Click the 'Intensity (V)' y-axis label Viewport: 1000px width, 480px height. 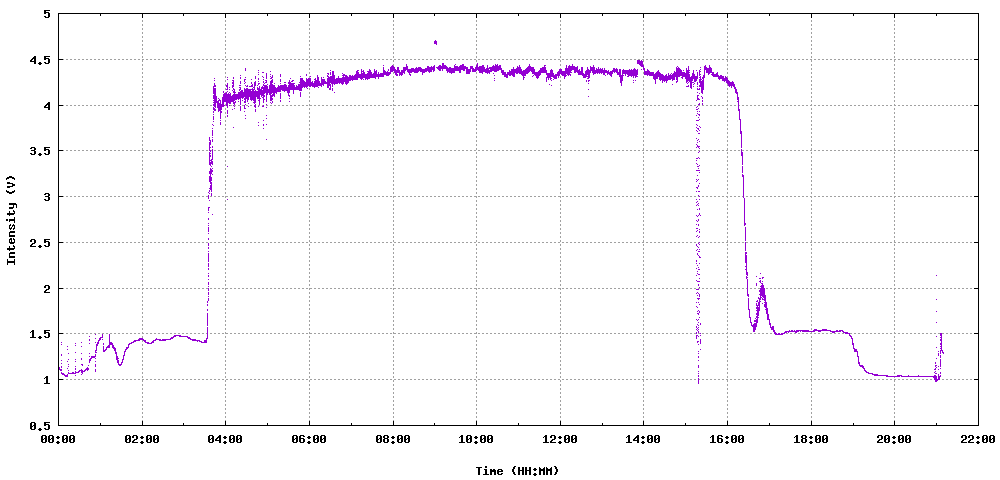pyautogui.click(x=11, y=219)
